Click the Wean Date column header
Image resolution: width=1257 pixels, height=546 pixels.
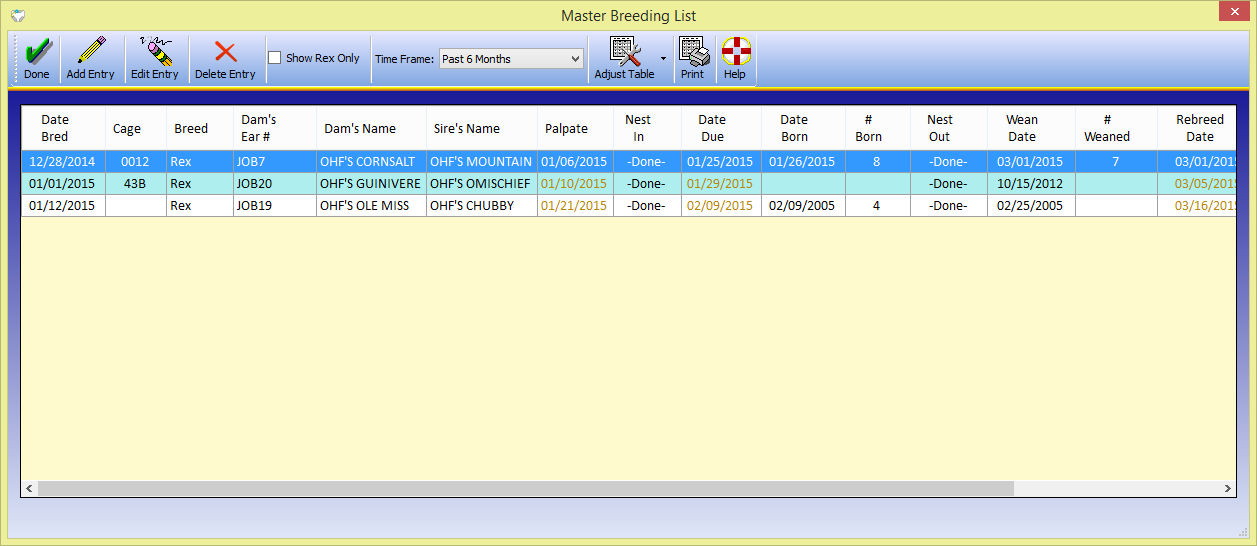click(x=1021, y=128)
